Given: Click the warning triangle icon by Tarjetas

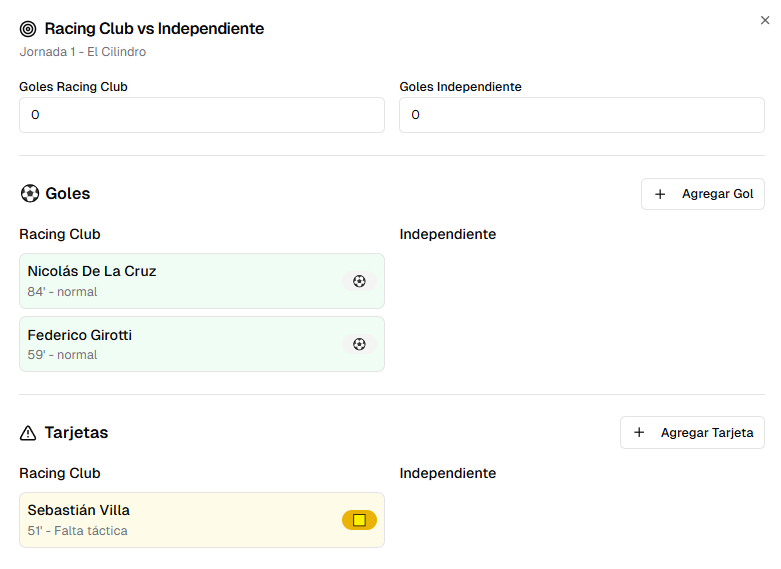Looking at the screenshot, I should [x=28, y=433].
